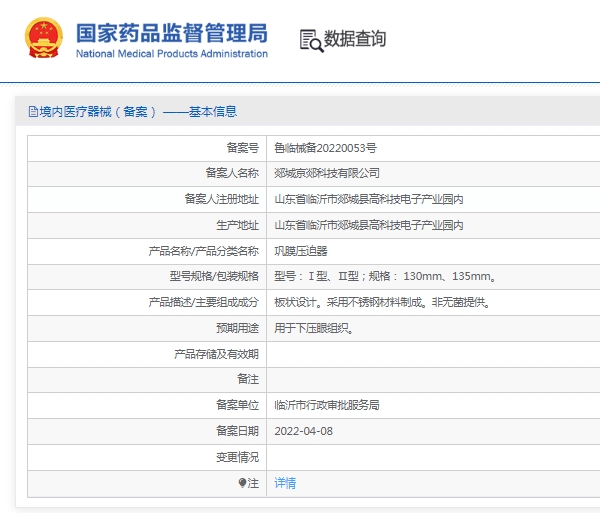Image resolution: width=600 pixels, height=513 pixels.
Task: Click the 备案人名称 label
Action: pos(233,173)
